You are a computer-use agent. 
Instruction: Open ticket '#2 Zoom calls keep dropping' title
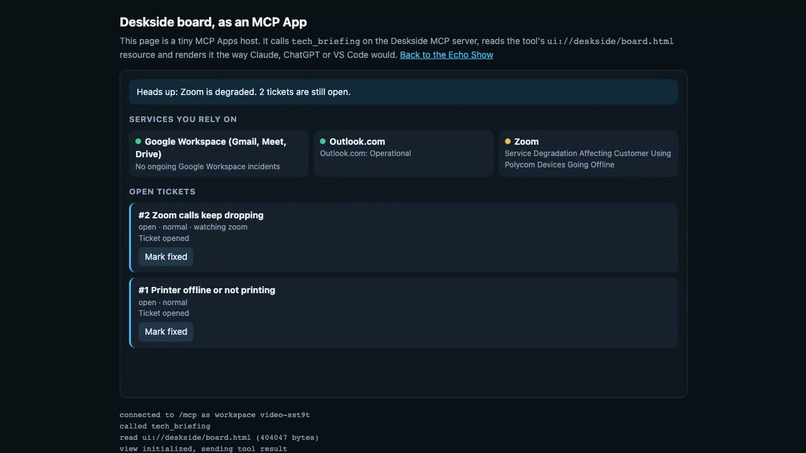[201, 215]
